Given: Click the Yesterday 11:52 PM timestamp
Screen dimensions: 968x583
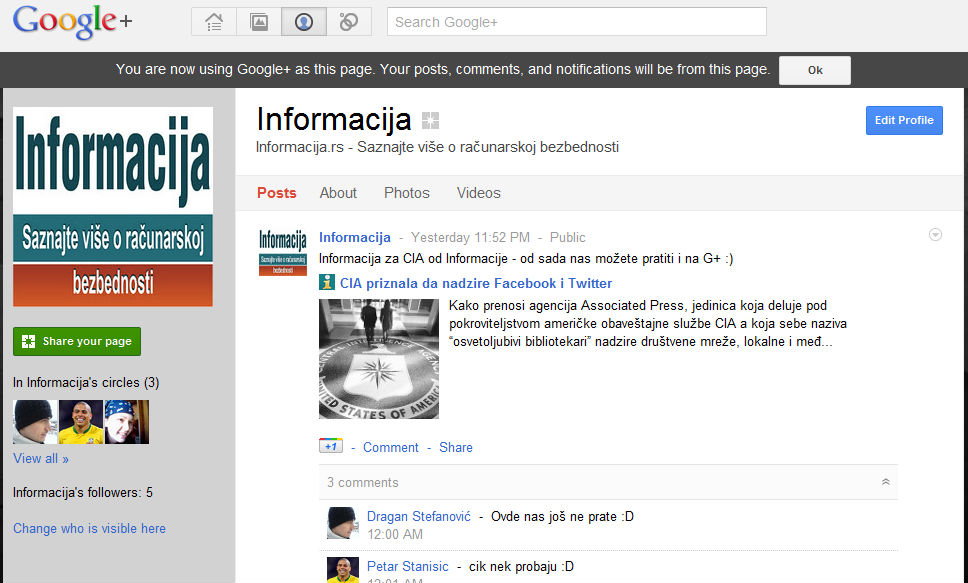Looking at the screenshot, I should [470, 237].
